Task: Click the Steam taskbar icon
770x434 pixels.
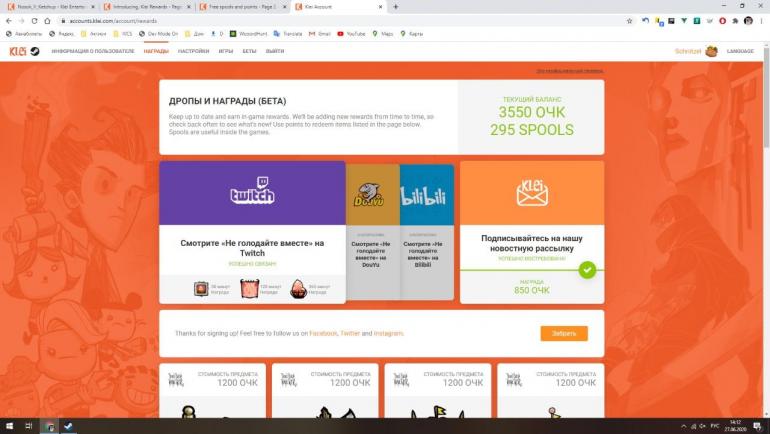Action: pyautogui.click(x=68, y=426)
